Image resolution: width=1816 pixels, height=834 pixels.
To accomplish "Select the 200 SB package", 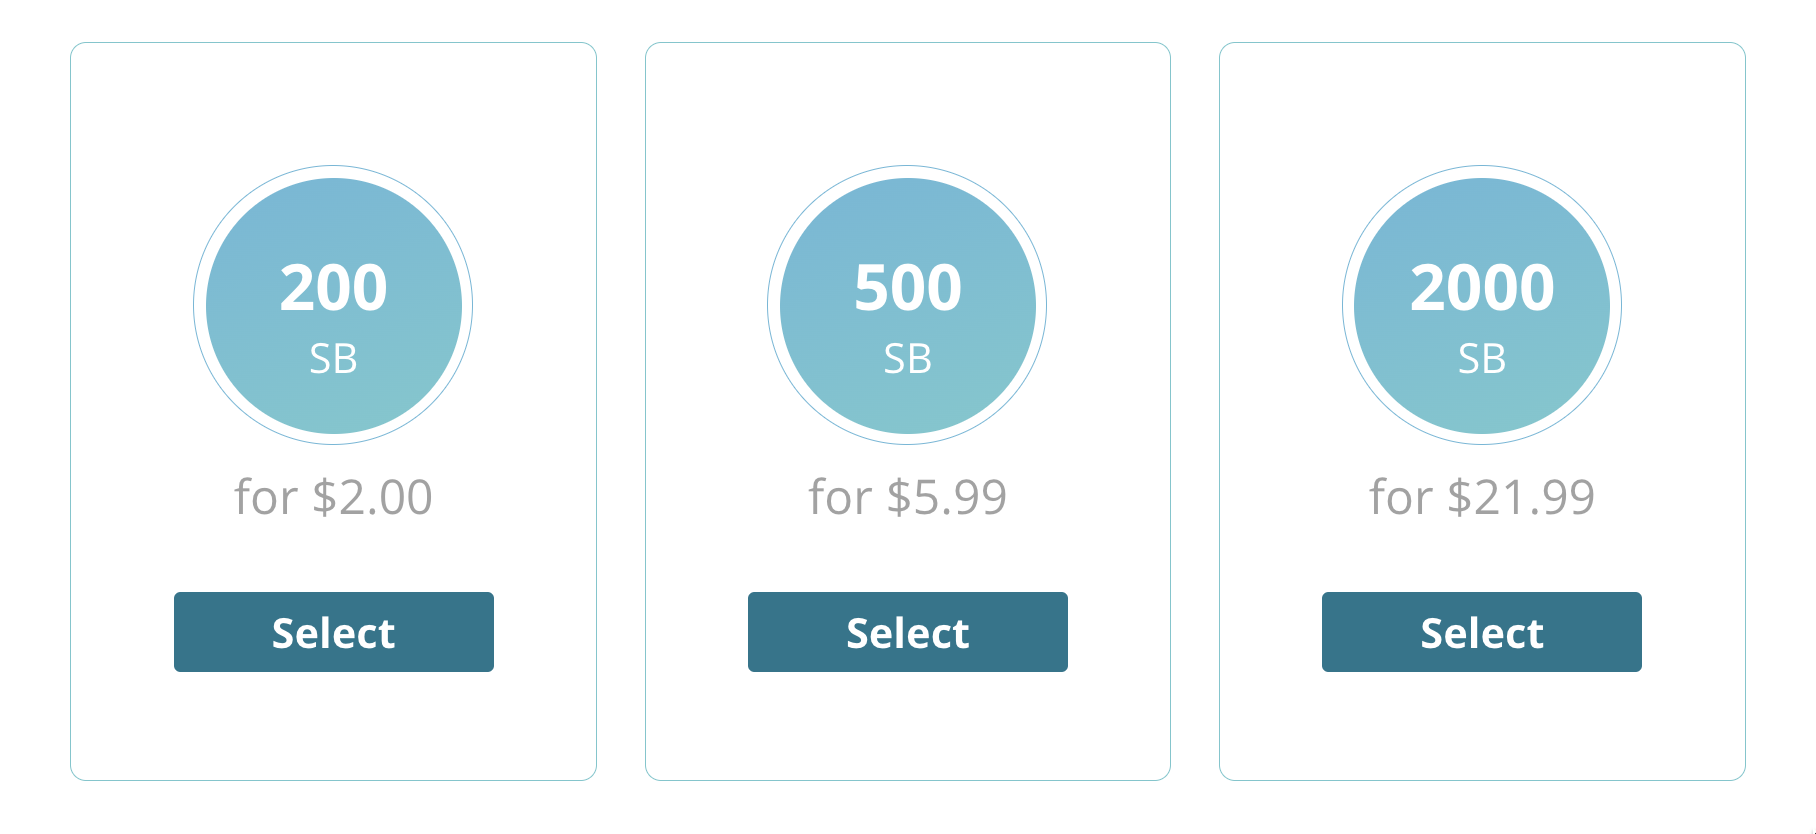I will [334, 632].
